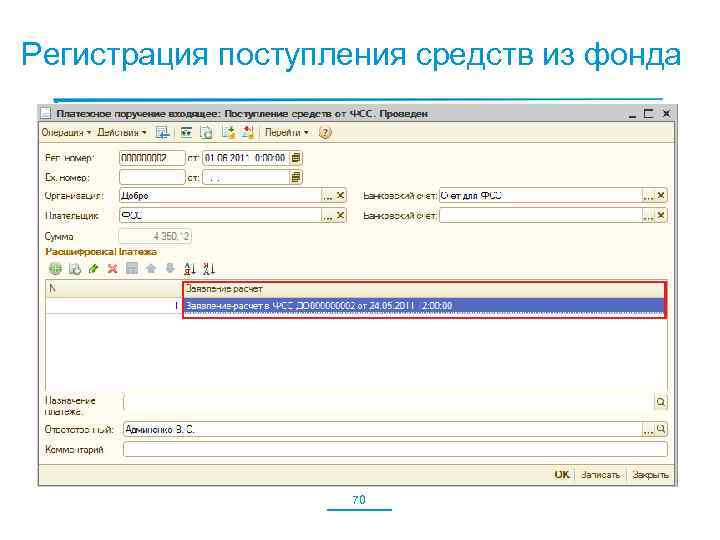Maximize the payment order window

pyautogui.click(x=648, y=113)
